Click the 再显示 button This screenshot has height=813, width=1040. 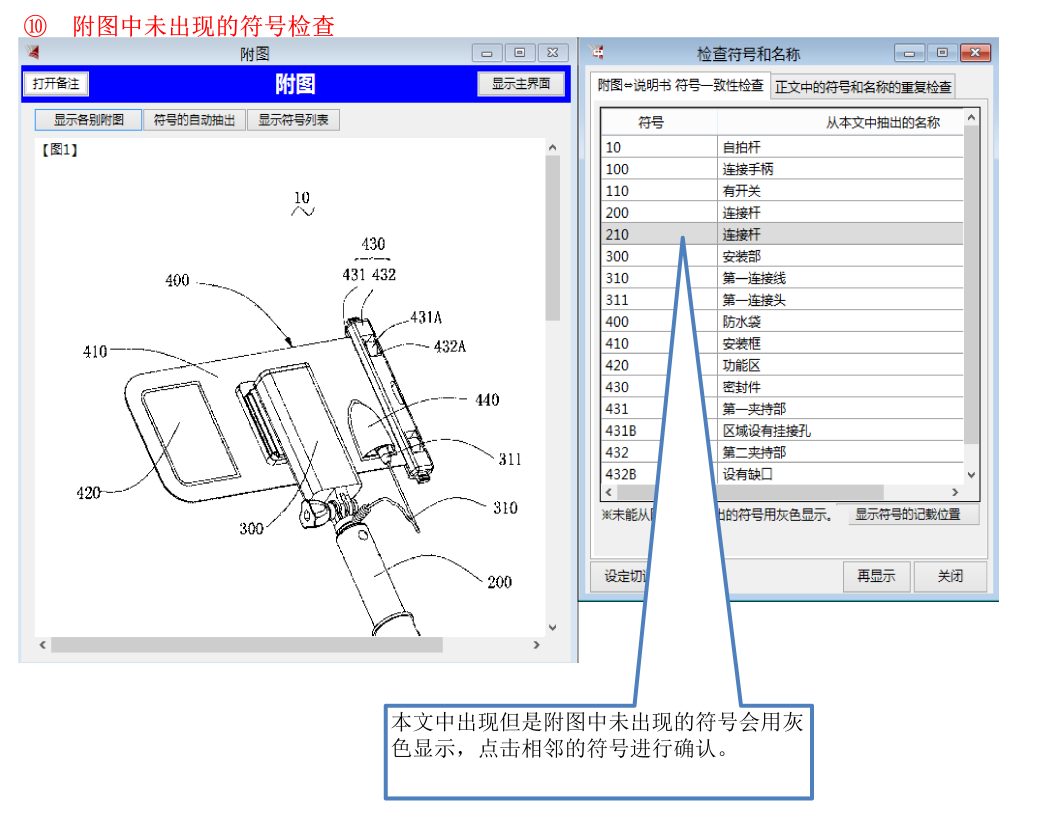[876, 576]
